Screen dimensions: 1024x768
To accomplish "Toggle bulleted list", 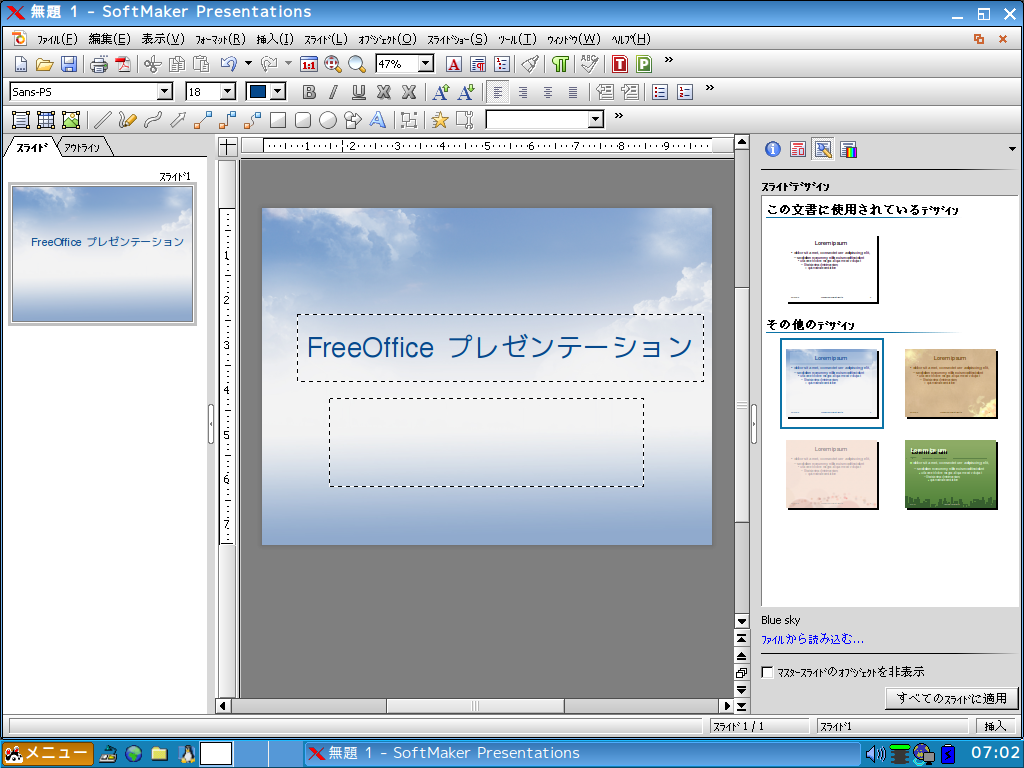I will [x=660, y=92].
